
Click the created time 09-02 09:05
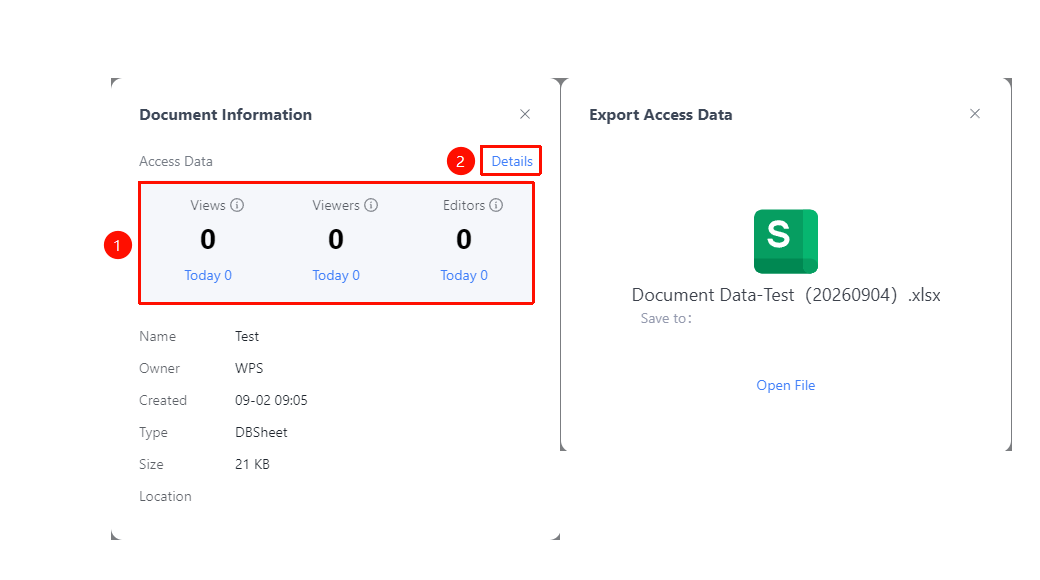(271, 400)
